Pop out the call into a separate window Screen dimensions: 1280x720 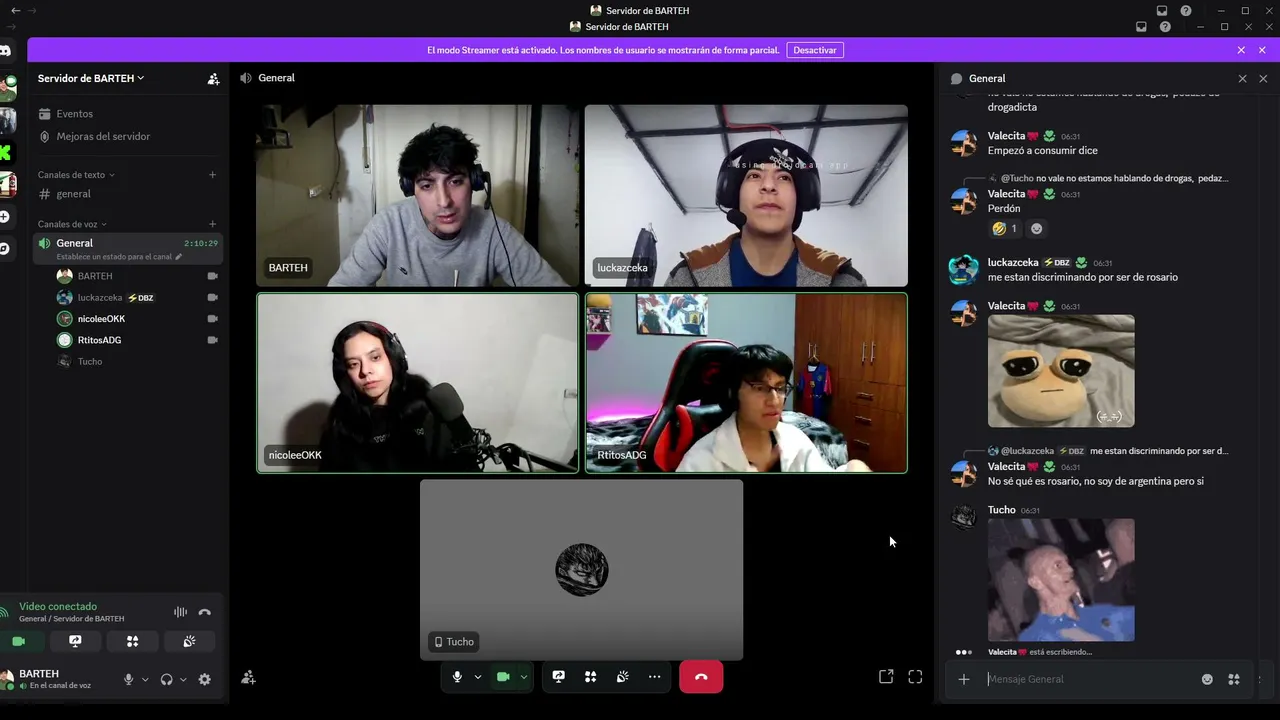point(886,677)
